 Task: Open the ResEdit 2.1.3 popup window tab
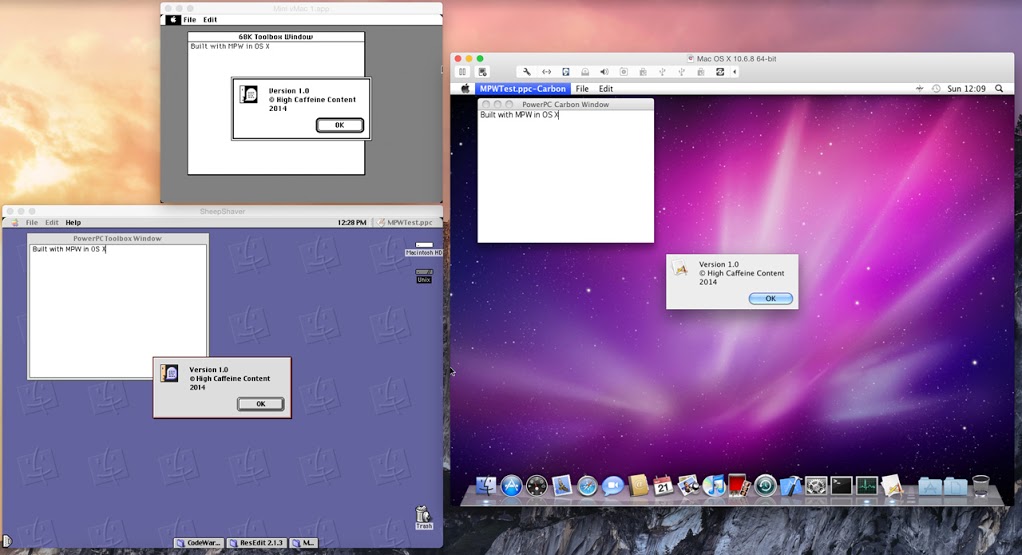257,543
